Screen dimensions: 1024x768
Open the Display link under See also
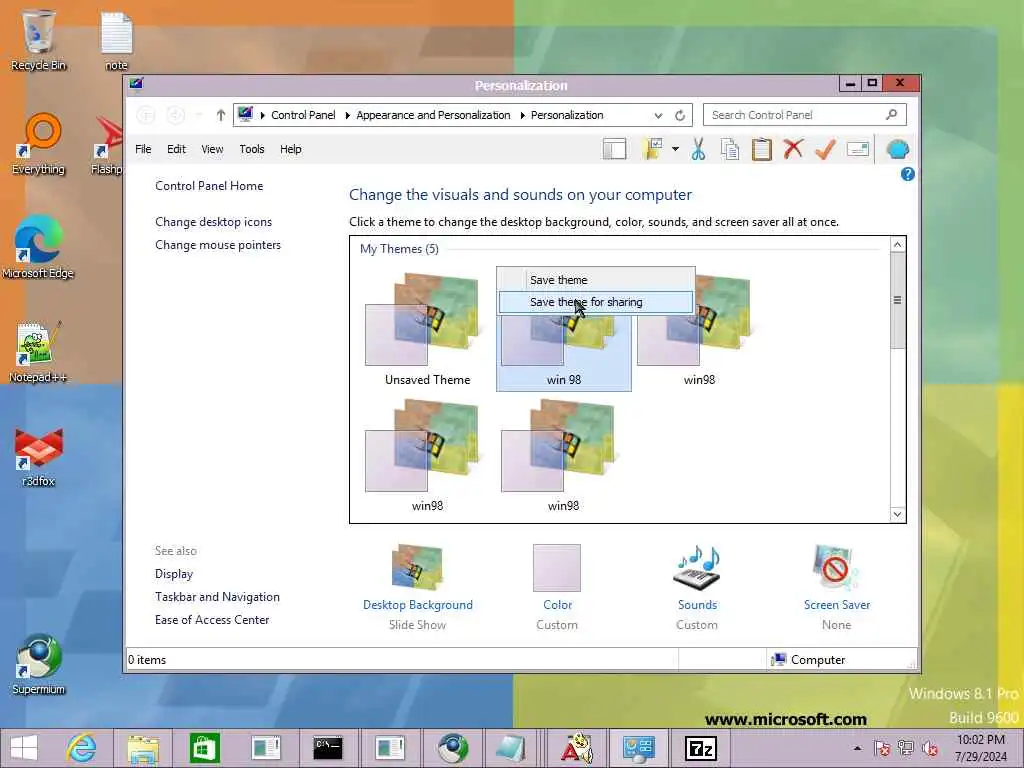tap(174, 574)
